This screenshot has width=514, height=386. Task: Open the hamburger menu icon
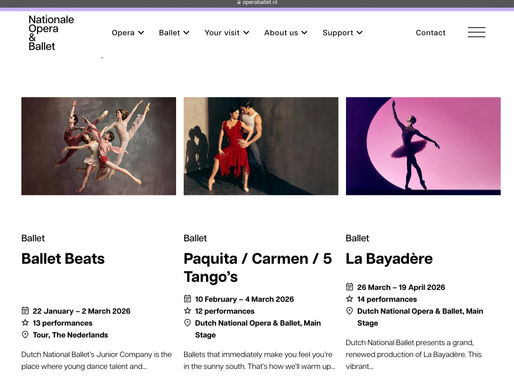pos(476,32)
